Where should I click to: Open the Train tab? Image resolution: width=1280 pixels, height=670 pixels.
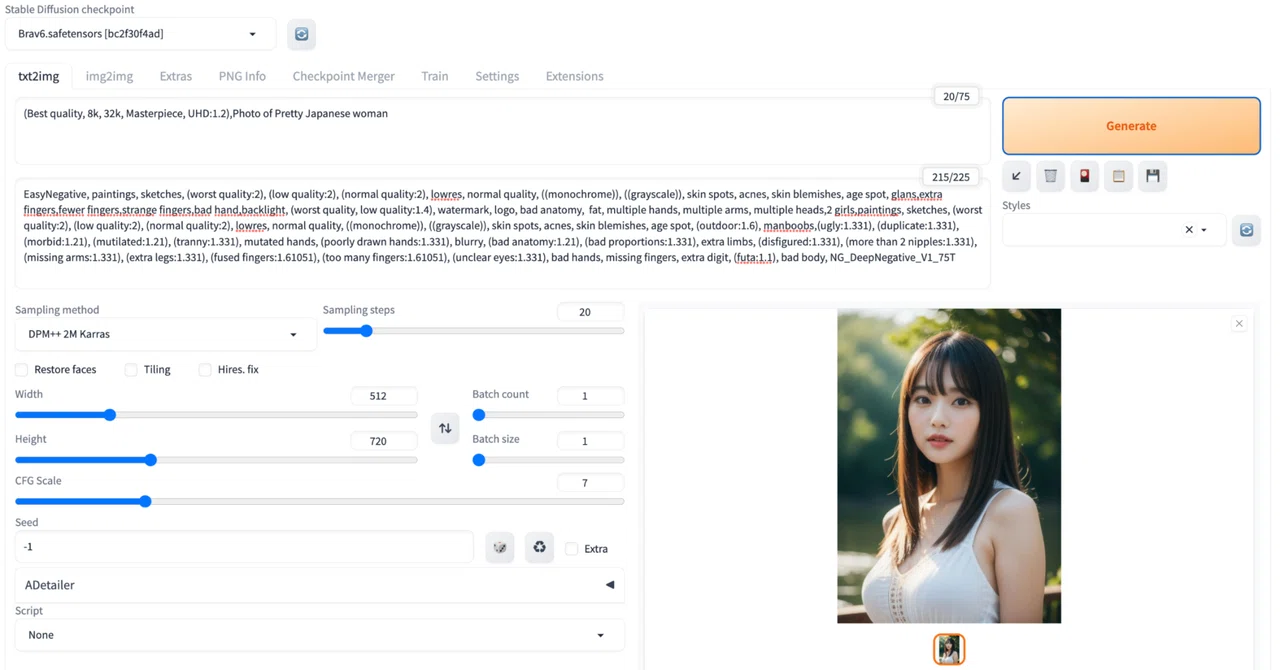click(434, 76)
